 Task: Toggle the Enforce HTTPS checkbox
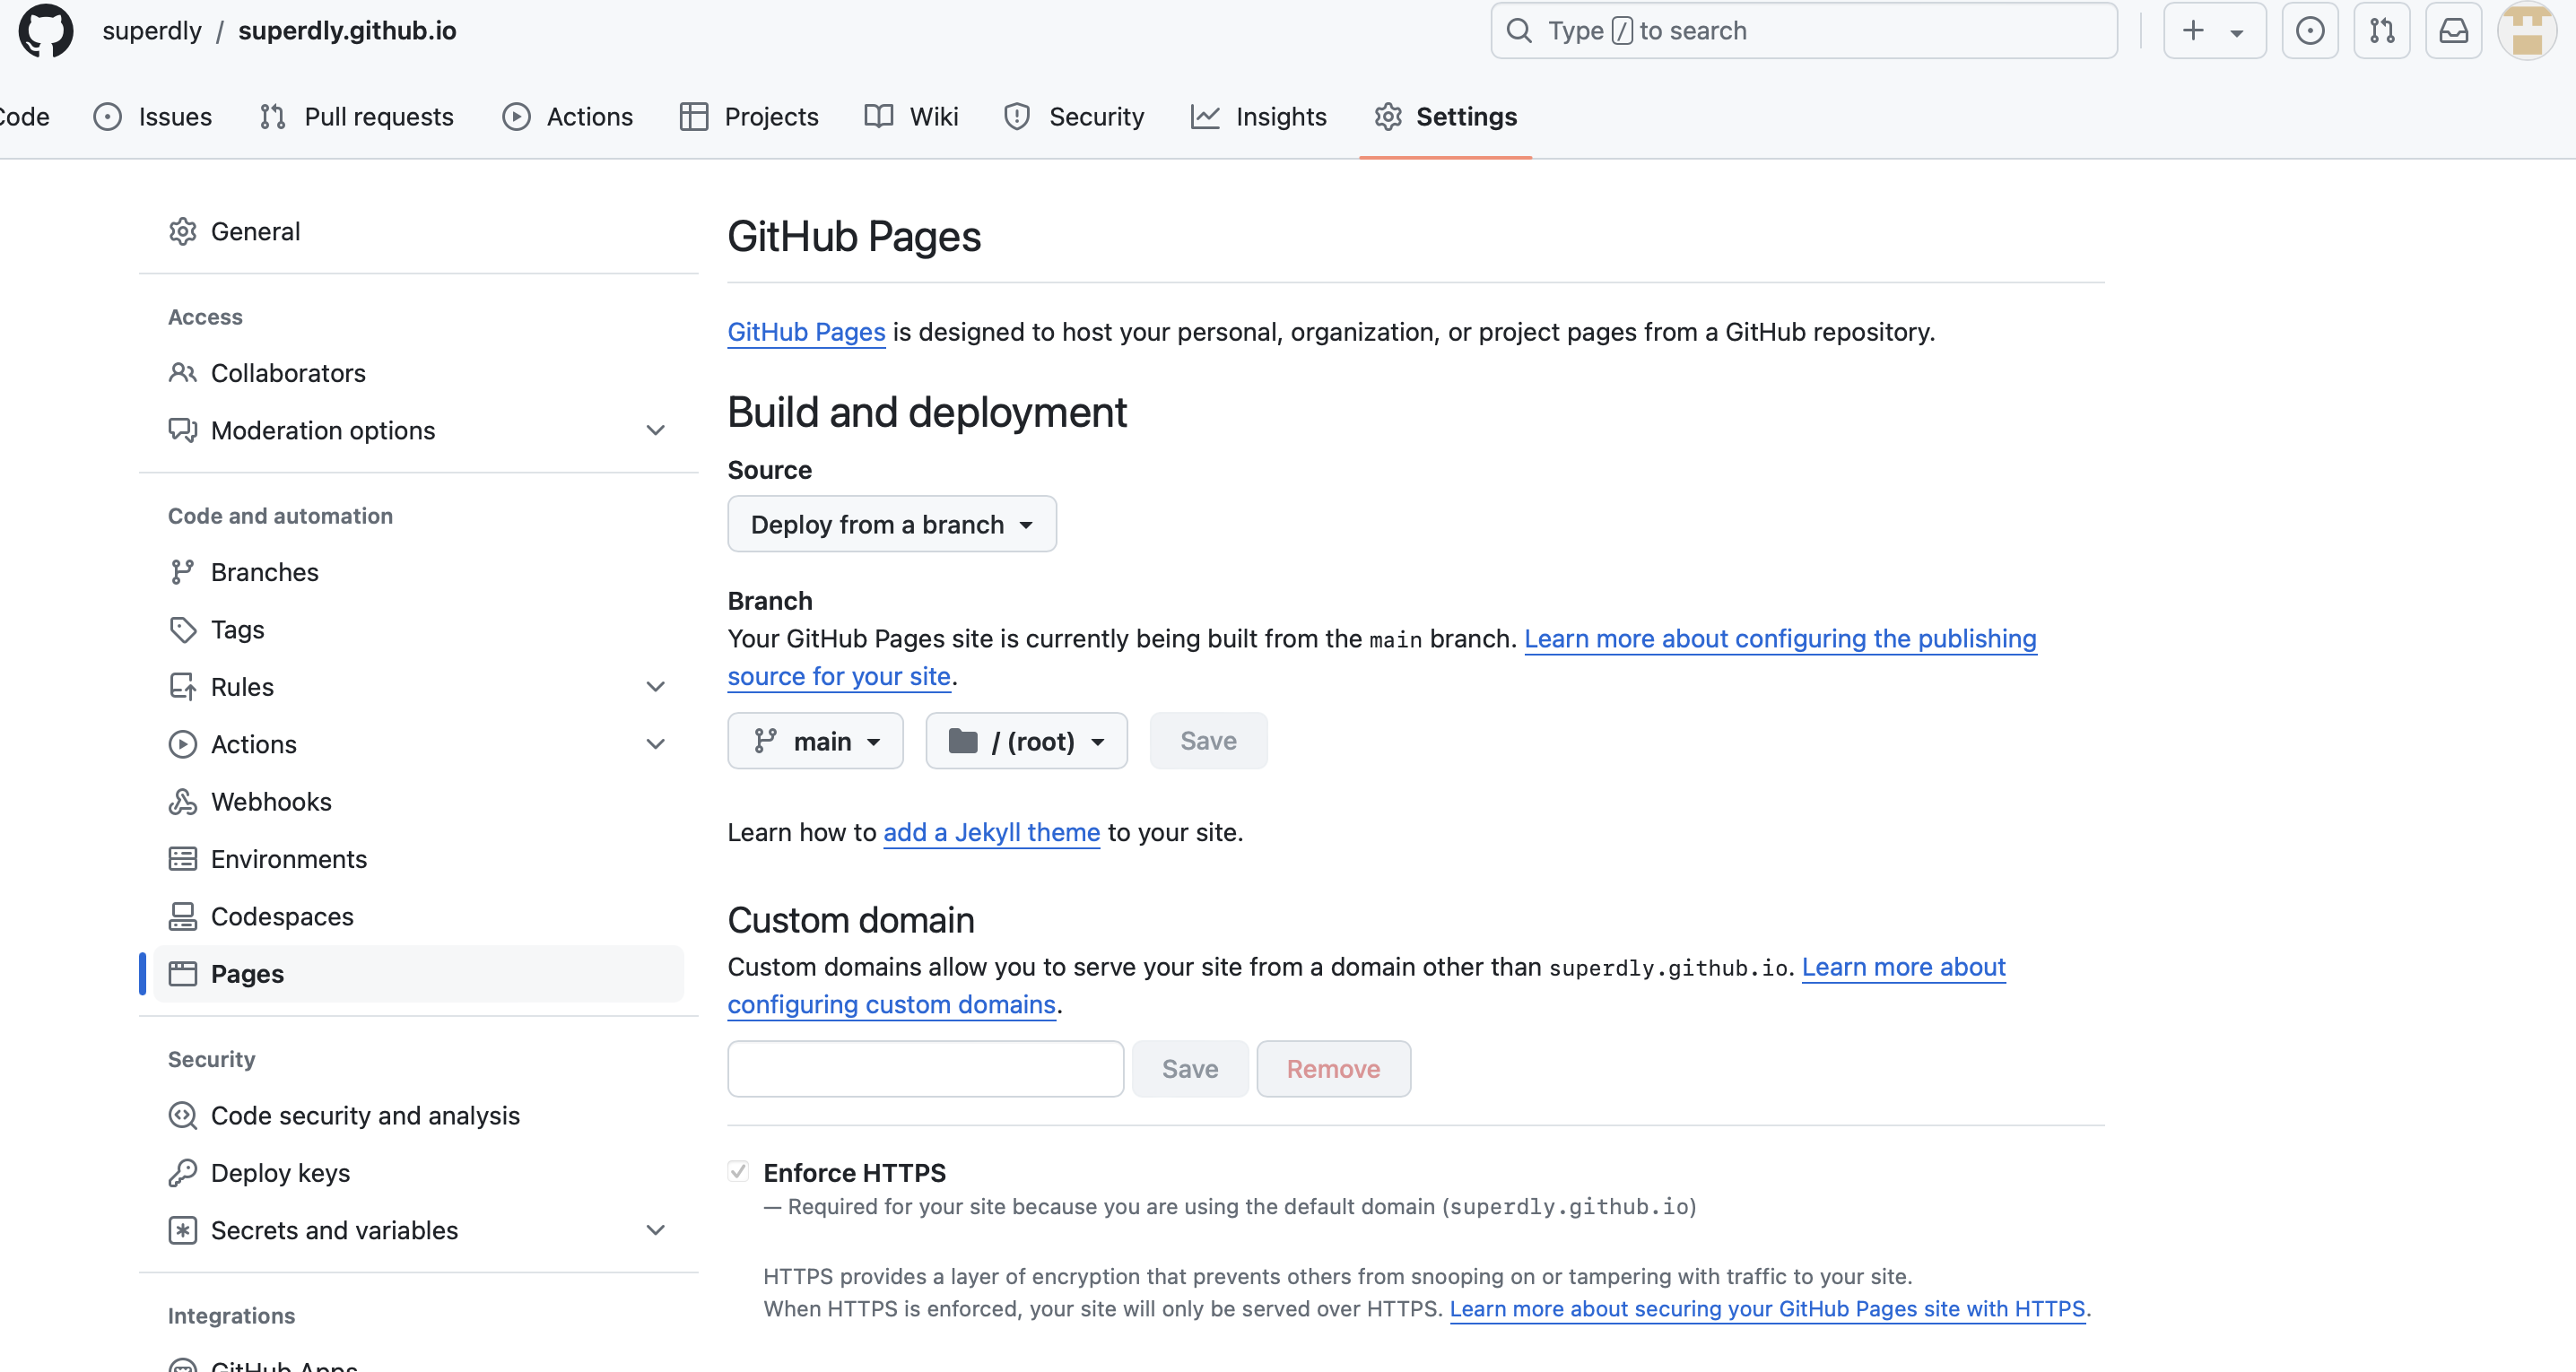(x=738, y=1171)
